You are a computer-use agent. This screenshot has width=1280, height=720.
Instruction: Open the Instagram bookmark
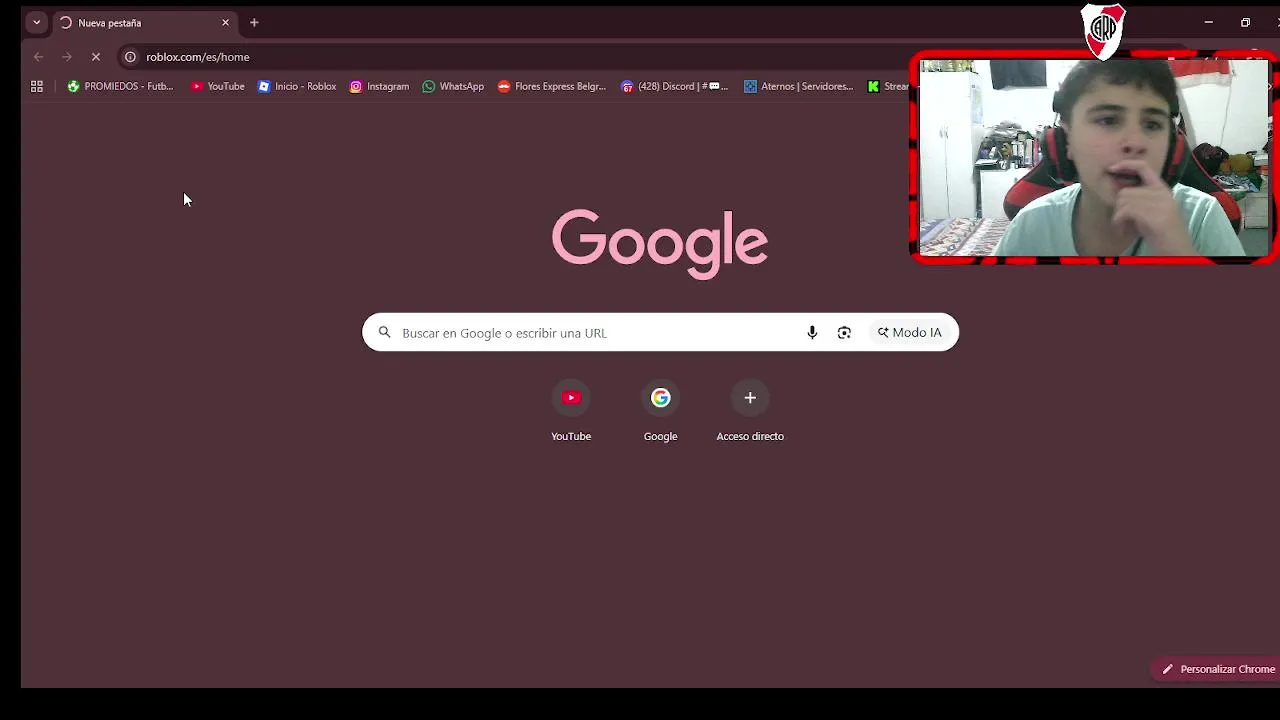379,86
